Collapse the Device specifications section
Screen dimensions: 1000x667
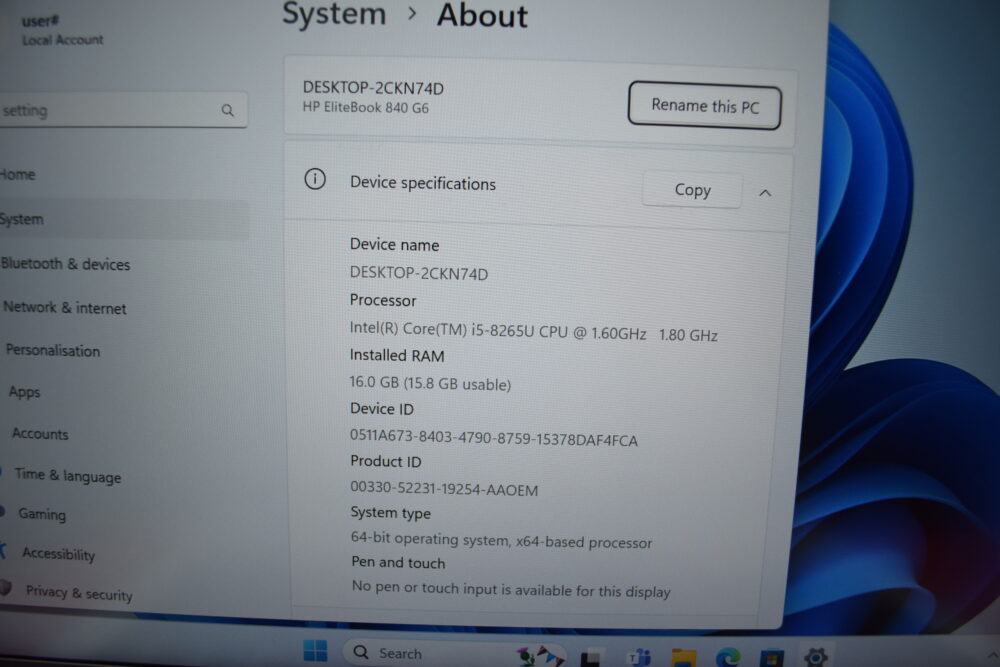(765, 193)
